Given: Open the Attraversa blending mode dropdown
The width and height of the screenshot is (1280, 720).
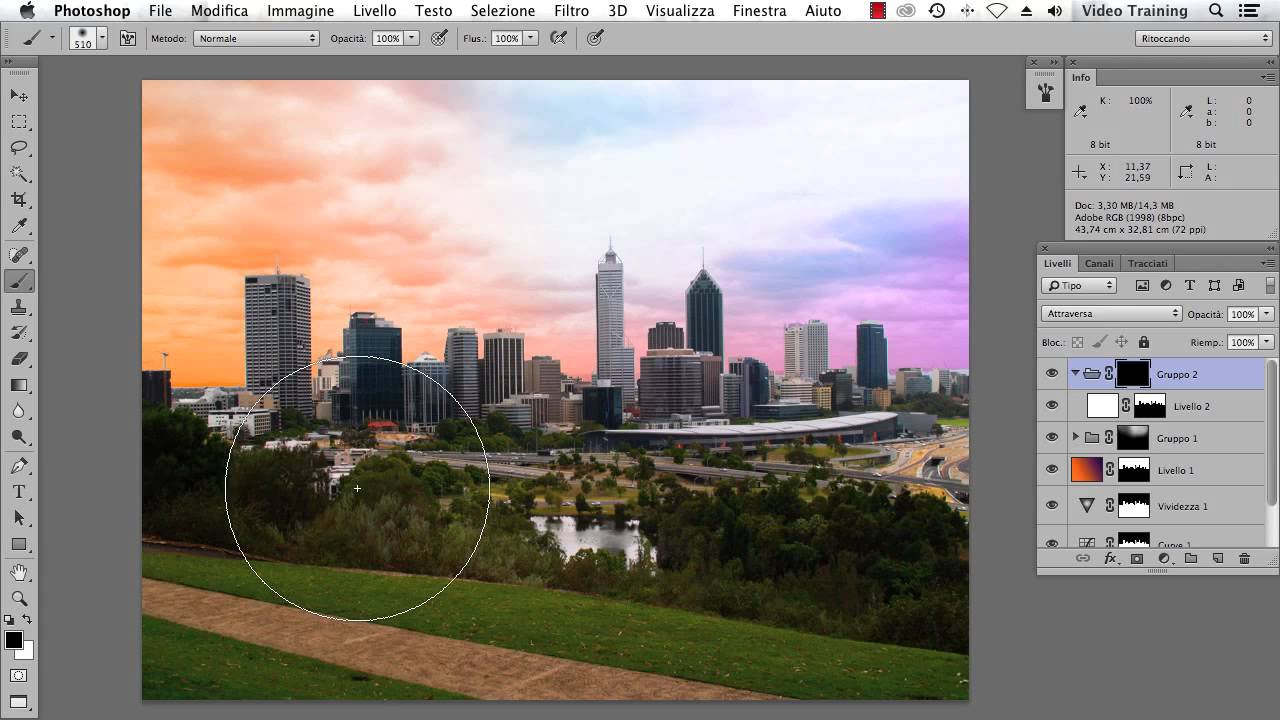Looking at the screenshot, I should [1111, 314].
